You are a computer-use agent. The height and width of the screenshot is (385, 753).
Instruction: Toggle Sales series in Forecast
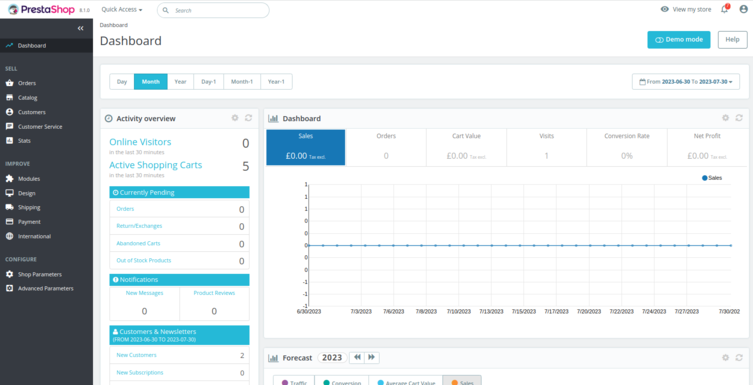[x=462, y=380]
